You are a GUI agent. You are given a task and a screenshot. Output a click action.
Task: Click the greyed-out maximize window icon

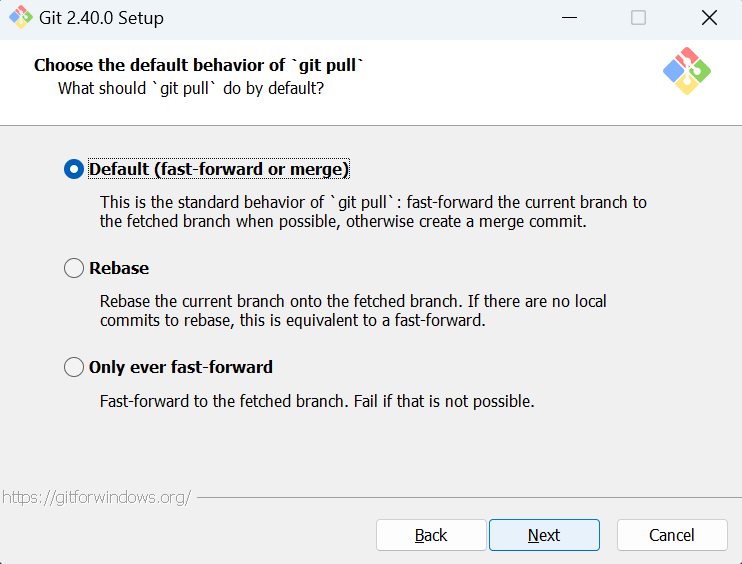(x=638, y=18)
